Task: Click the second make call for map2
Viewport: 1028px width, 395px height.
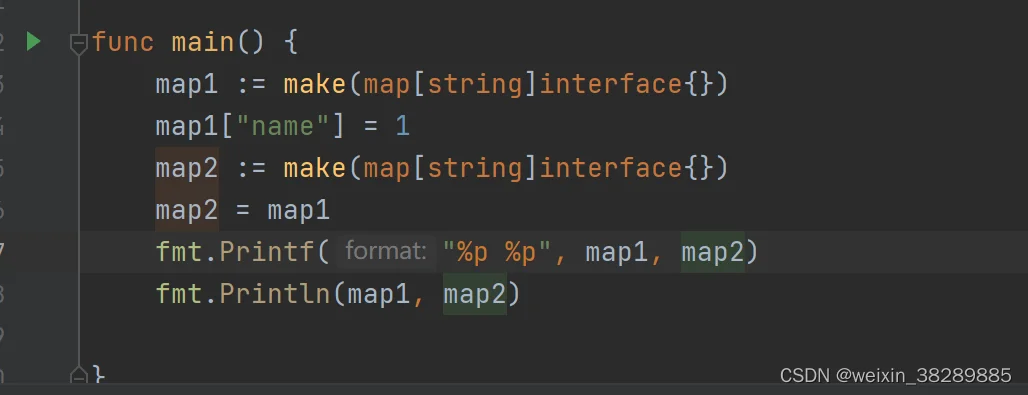Action: (315, 168)
